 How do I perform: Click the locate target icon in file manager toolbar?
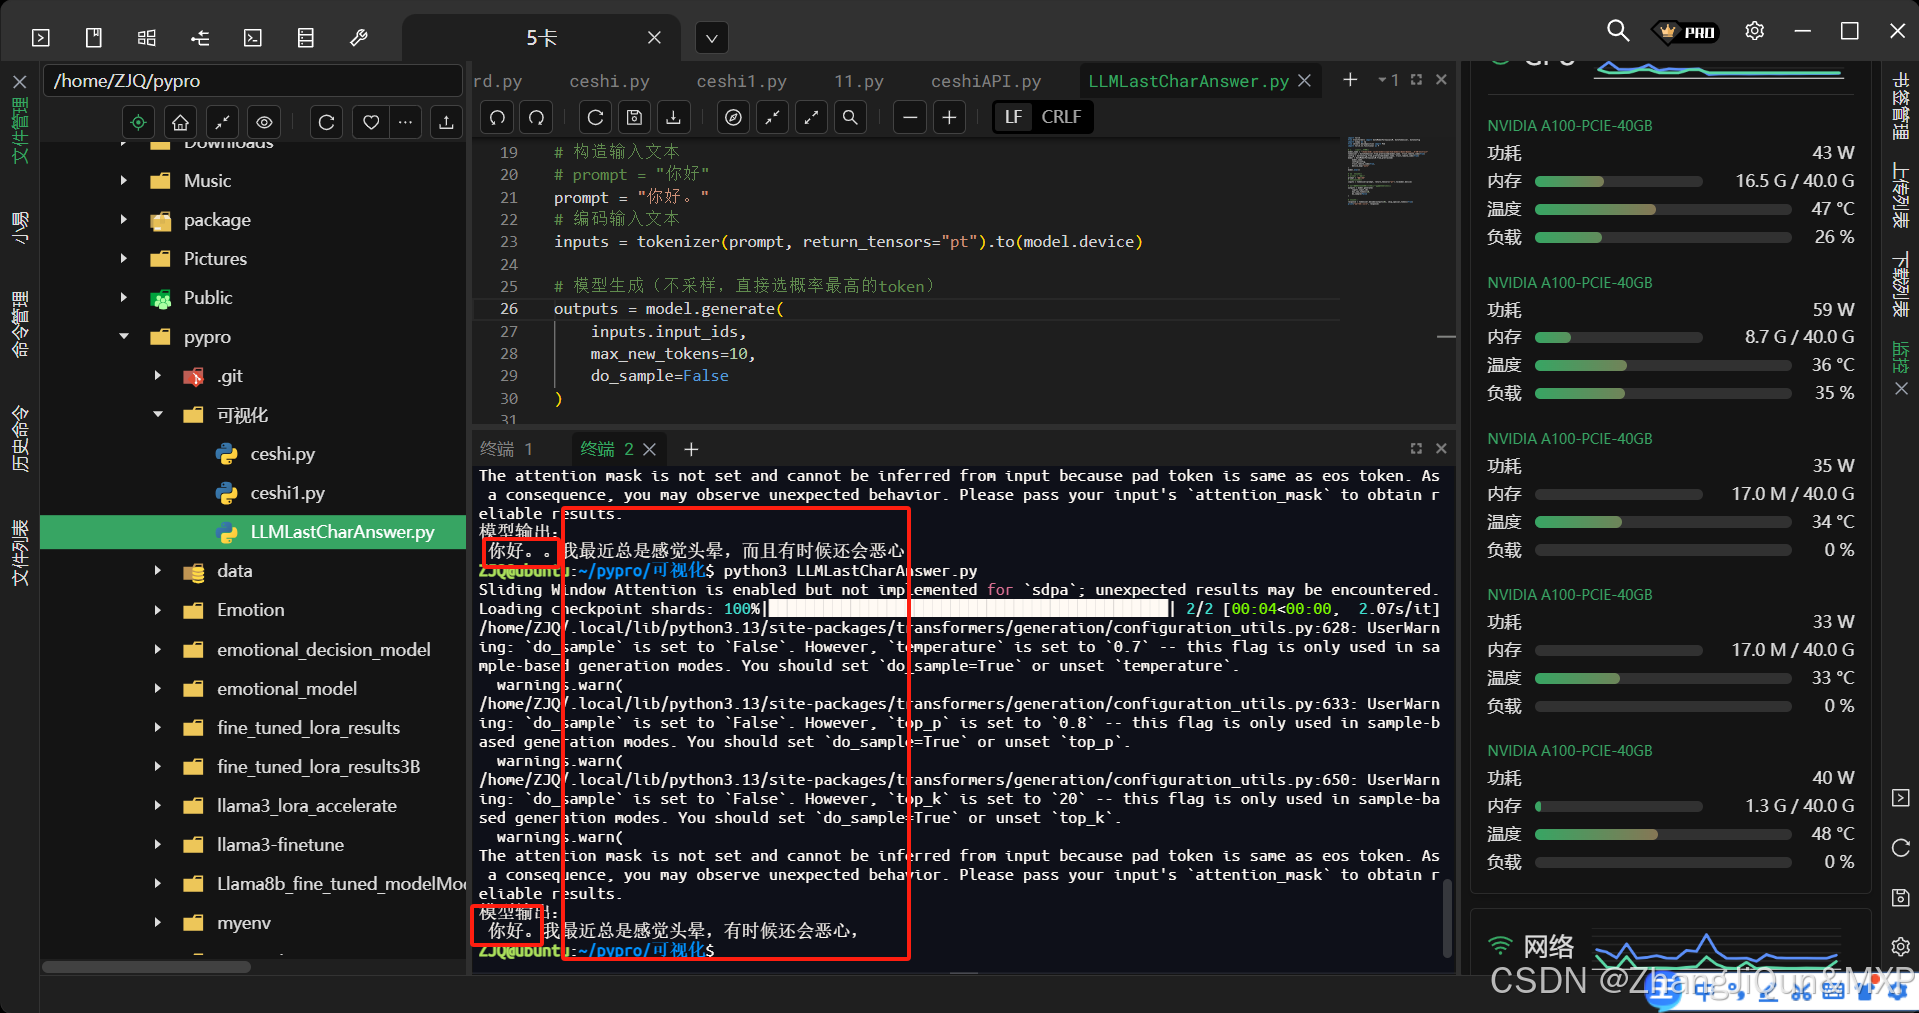click(x=138, y=122)
